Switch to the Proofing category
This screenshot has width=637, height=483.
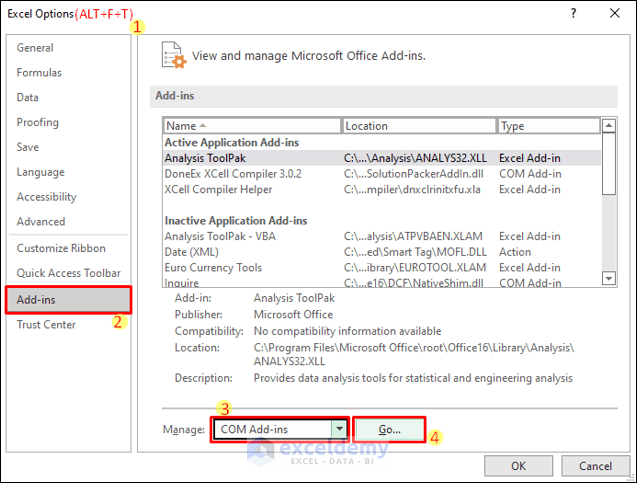coord(38,123)
